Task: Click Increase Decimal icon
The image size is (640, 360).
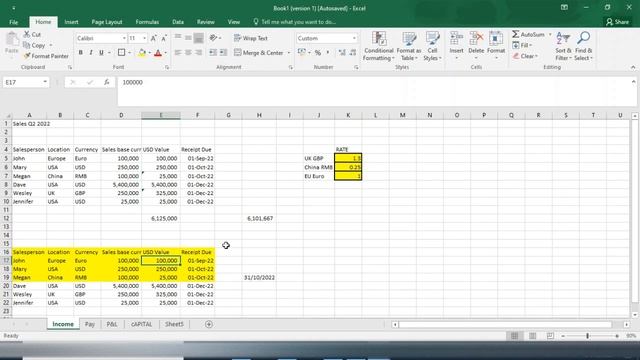Action: [342, 53]
